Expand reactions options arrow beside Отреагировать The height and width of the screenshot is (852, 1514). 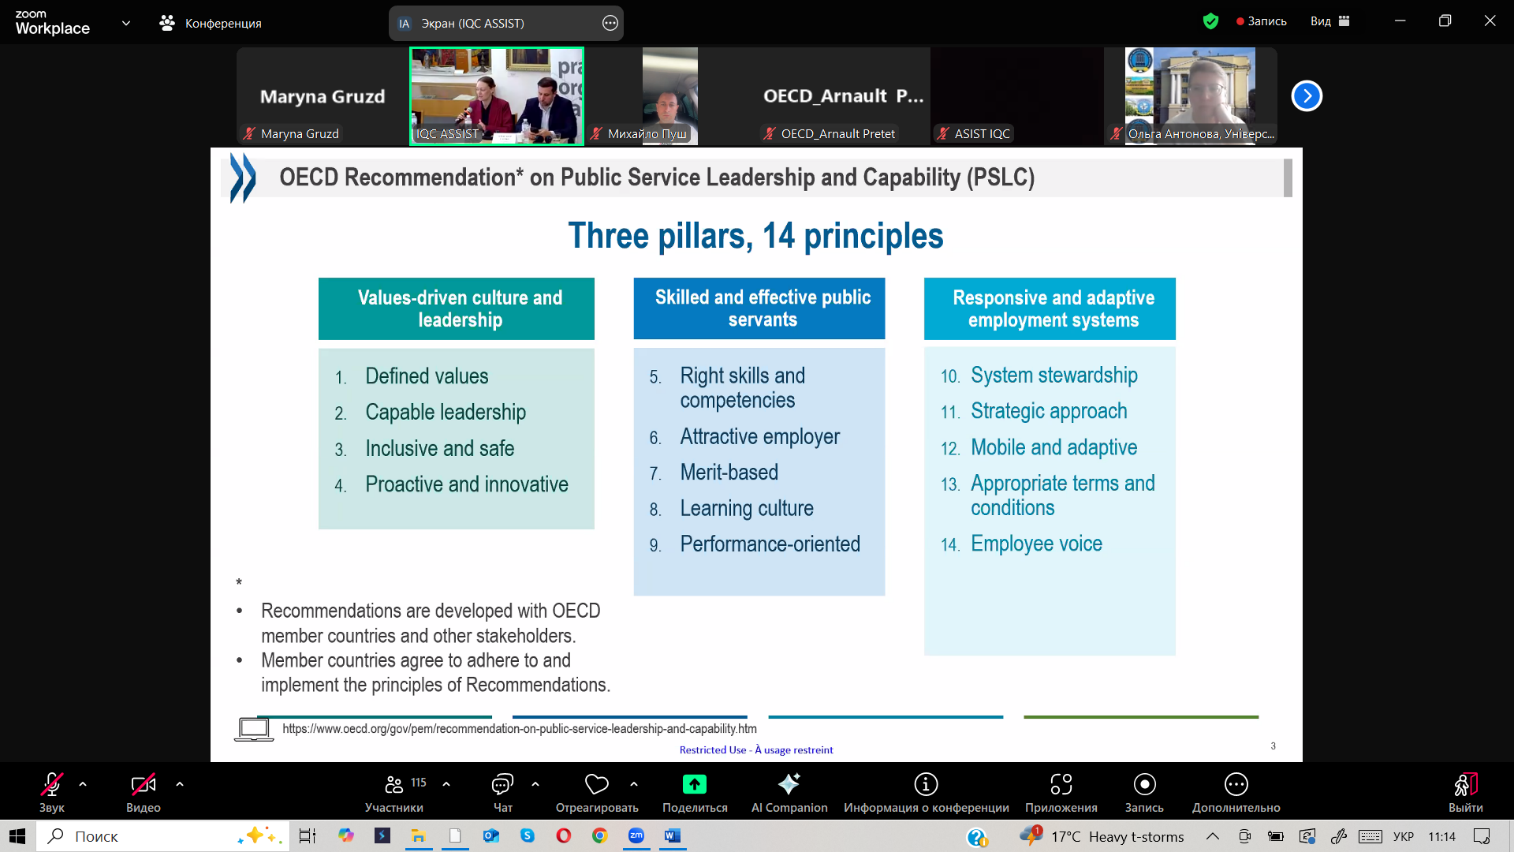(x=634, y=784)
